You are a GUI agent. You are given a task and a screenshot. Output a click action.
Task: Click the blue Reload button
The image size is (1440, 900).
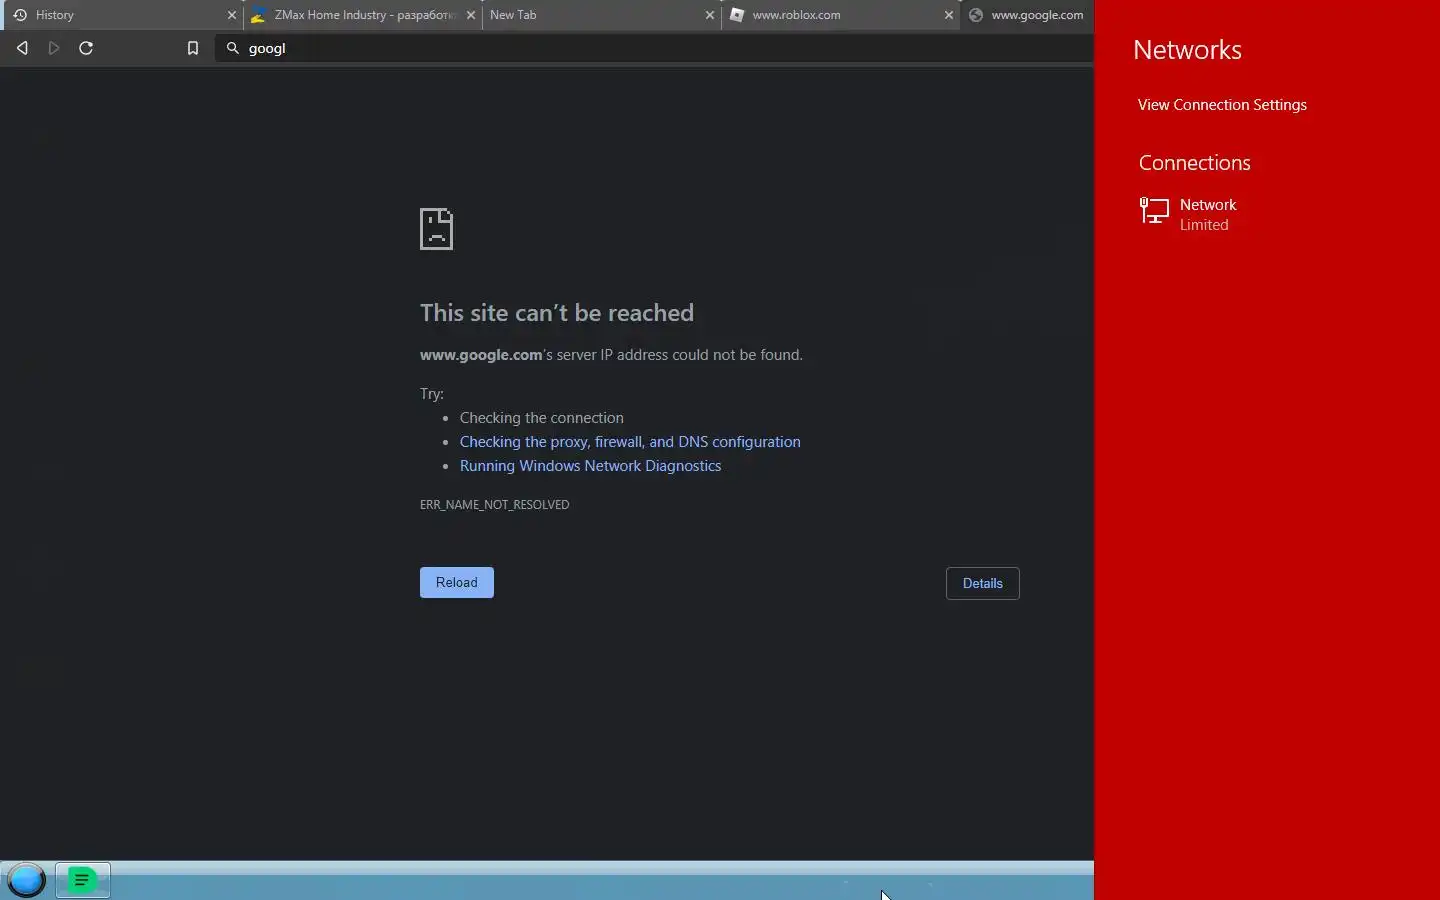coord(457,582)
